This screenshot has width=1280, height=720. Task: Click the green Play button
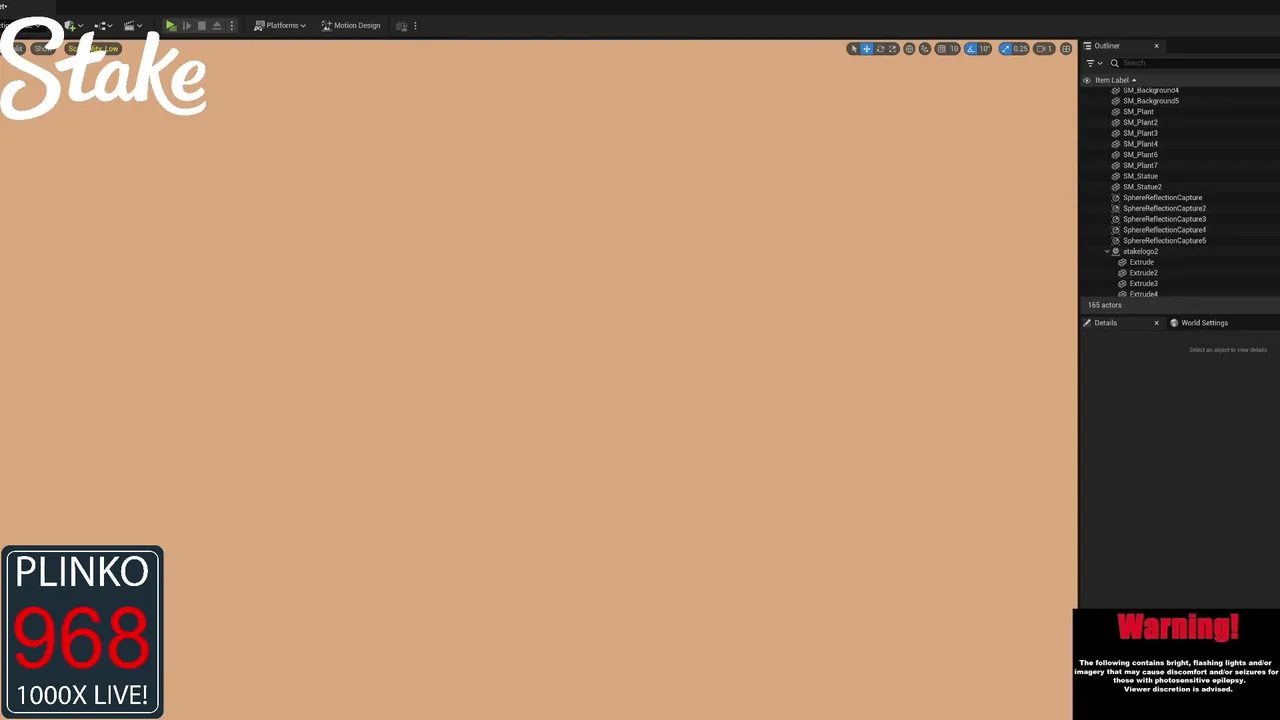pyautogui.click(x=171, y=26)
